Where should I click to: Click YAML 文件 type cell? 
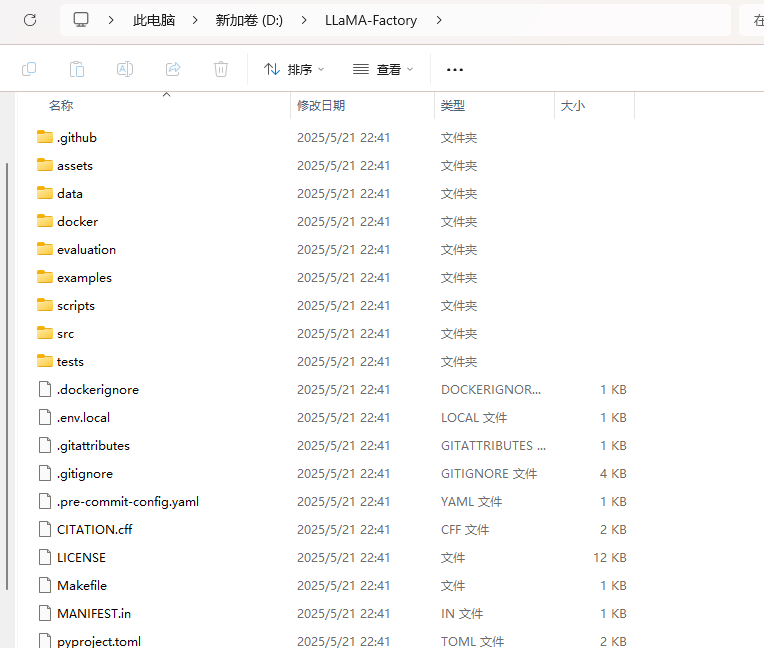pyautogui.click(x=471, y=501)
